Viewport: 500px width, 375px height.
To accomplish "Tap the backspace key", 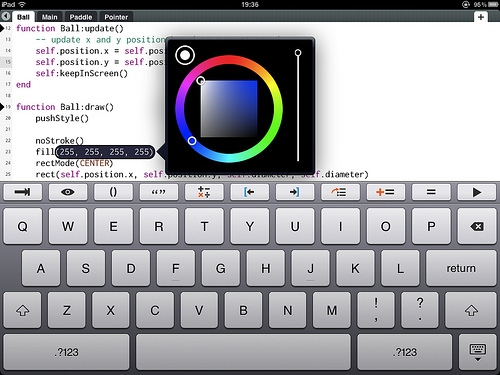I will pyautogui.click(x=477, y=226).
